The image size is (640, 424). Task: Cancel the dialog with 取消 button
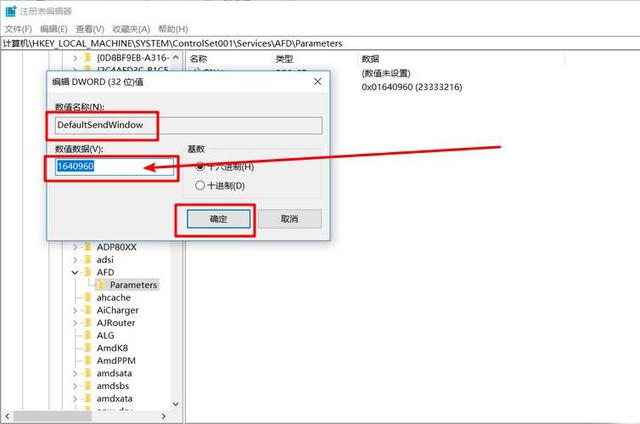pyautogui.click(x=290, y=219)
